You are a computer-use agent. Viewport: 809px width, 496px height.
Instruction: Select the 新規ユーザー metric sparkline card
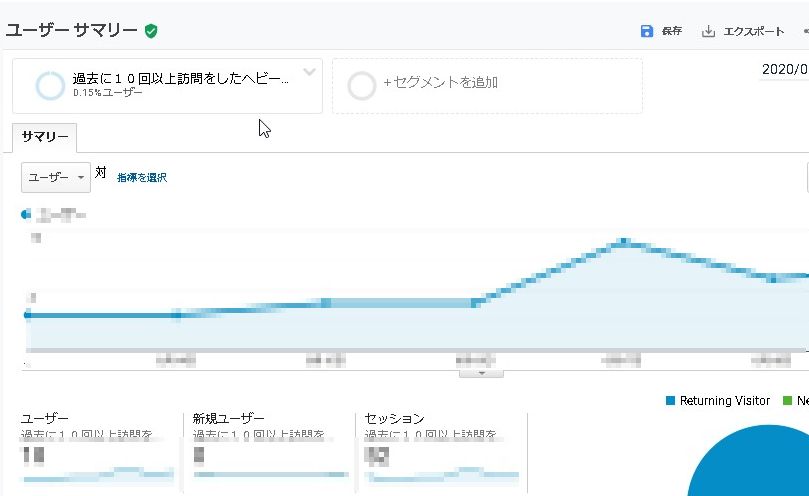pyautogui.click(x=268, y=450)
